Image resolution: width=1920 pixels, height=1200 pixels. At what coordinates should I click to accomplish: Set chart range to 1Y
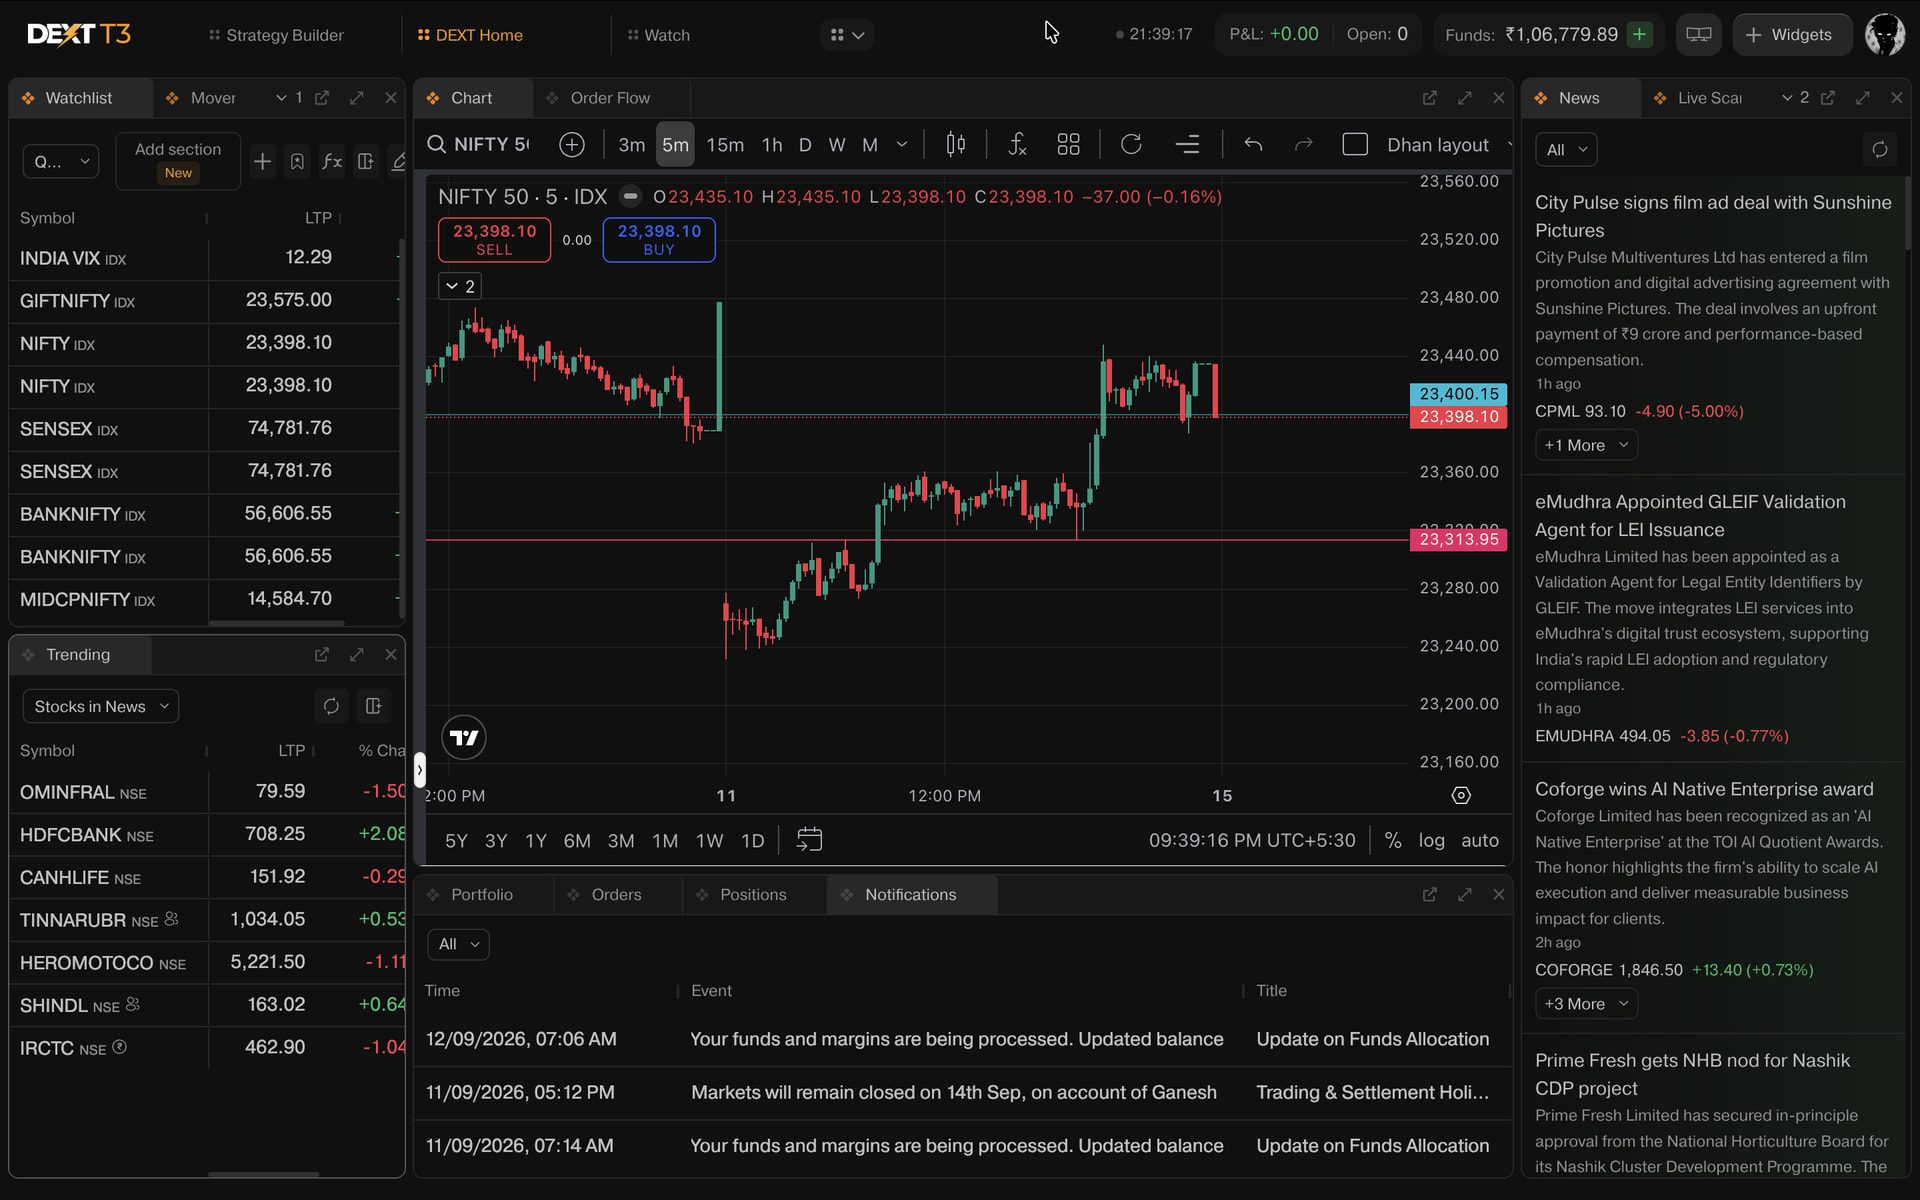coord(536,841)
